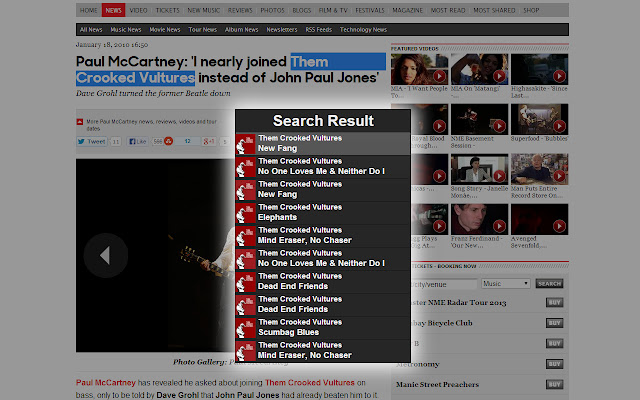Open RSS Feeds in the sub-navigation
Screen dimensions: 640x400
pos(318,29)
